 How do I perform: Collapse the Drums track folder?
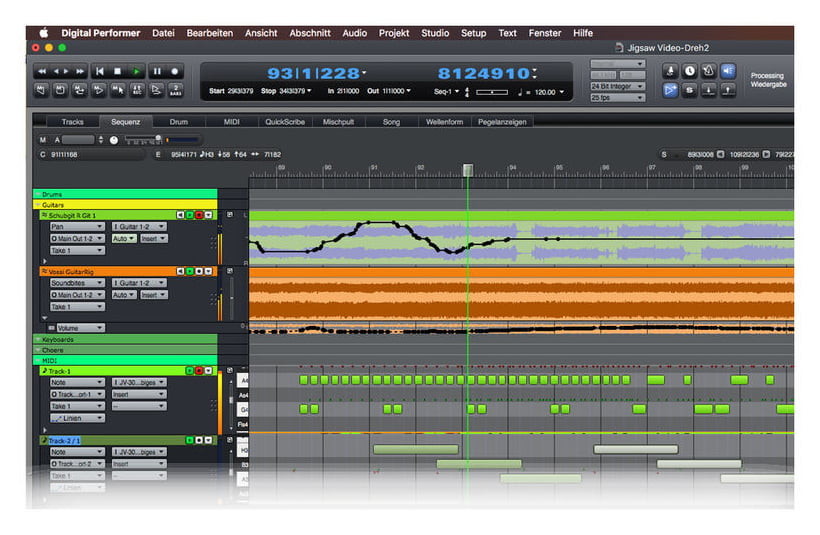pyautogui.click(x=38, y=194)
